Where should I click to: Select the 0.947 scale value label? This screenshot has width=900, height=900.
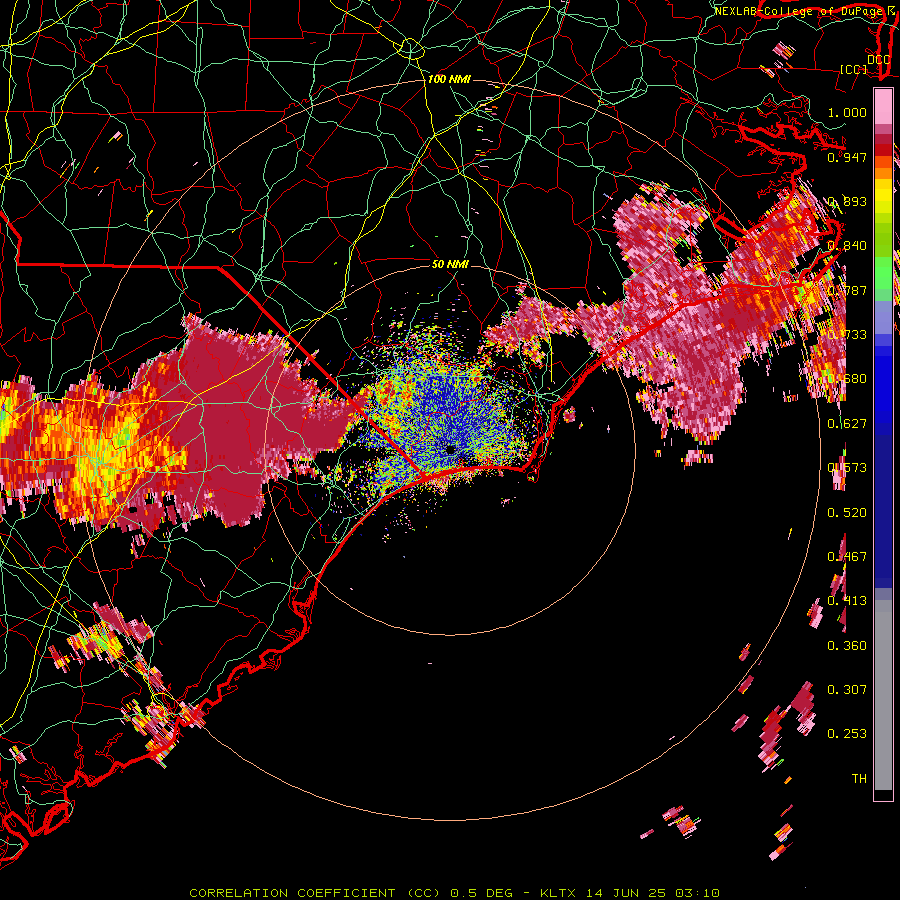pos(847,157)
